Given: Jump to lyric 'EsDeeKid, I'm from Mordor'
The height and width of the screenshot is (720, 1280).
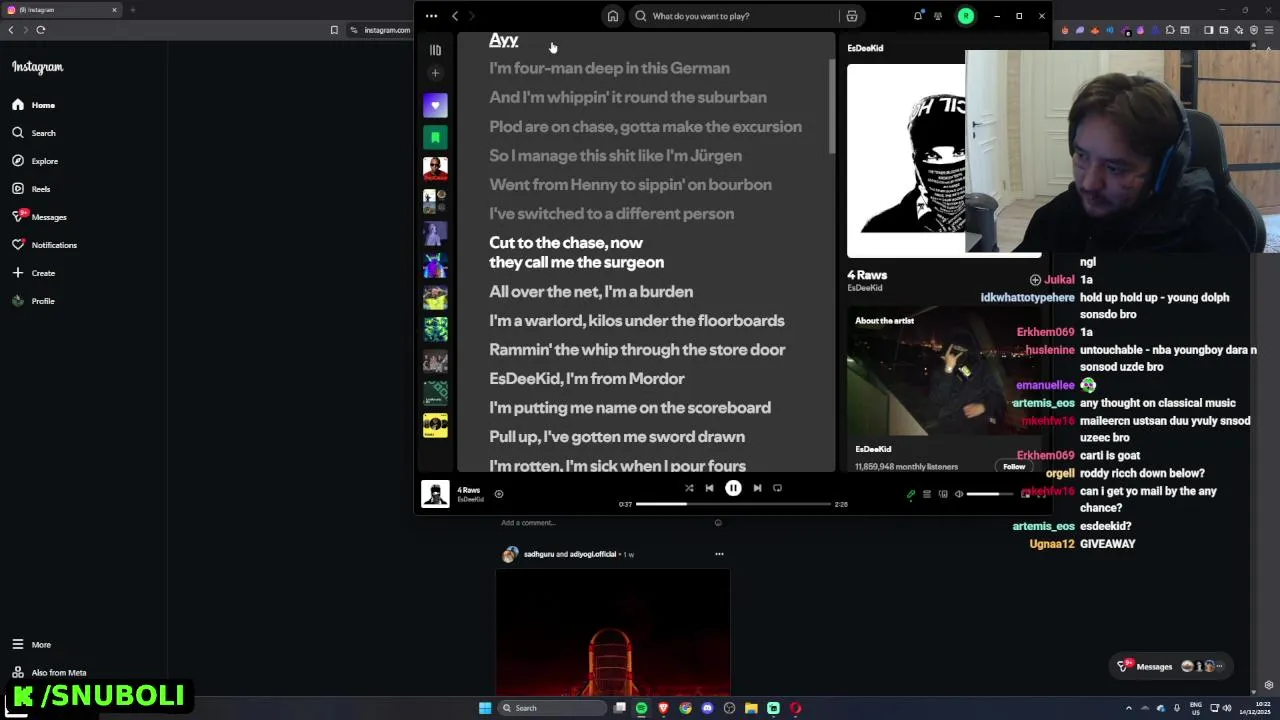Looking at the screenshot, I should coord(587,378).
